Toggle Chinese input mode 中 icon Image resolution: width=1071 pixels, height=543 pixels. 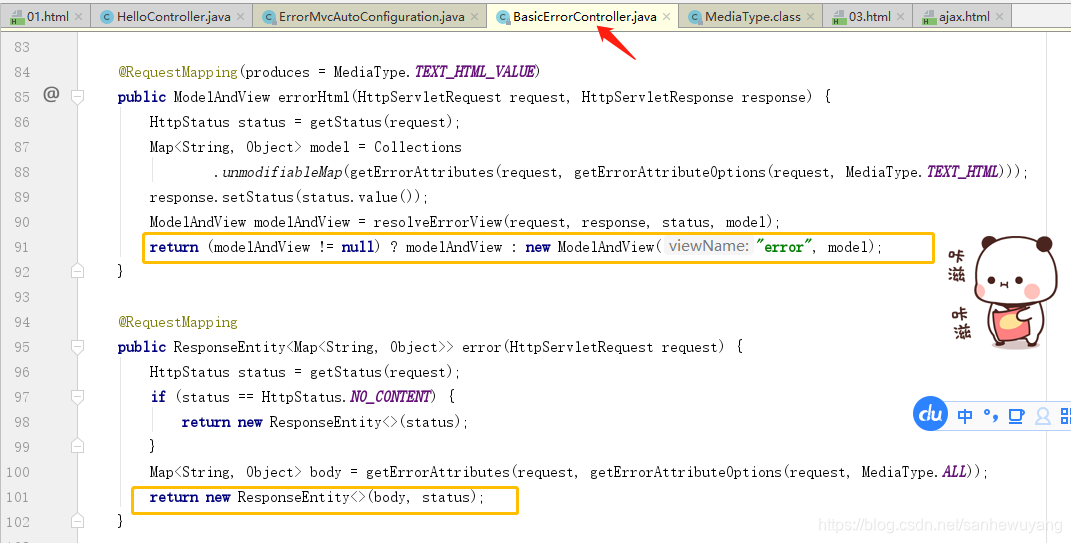click(965, 416)
